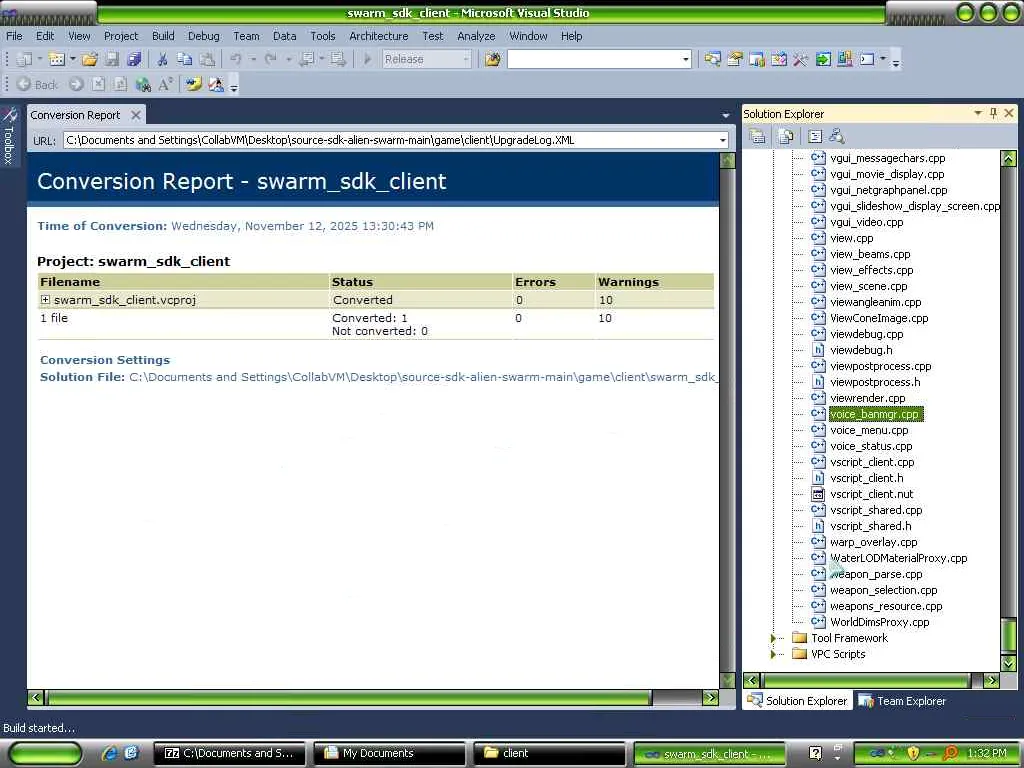Click the Redo arrow icon
Screen dimensions: 1024x768
click(x=270, y=59)
